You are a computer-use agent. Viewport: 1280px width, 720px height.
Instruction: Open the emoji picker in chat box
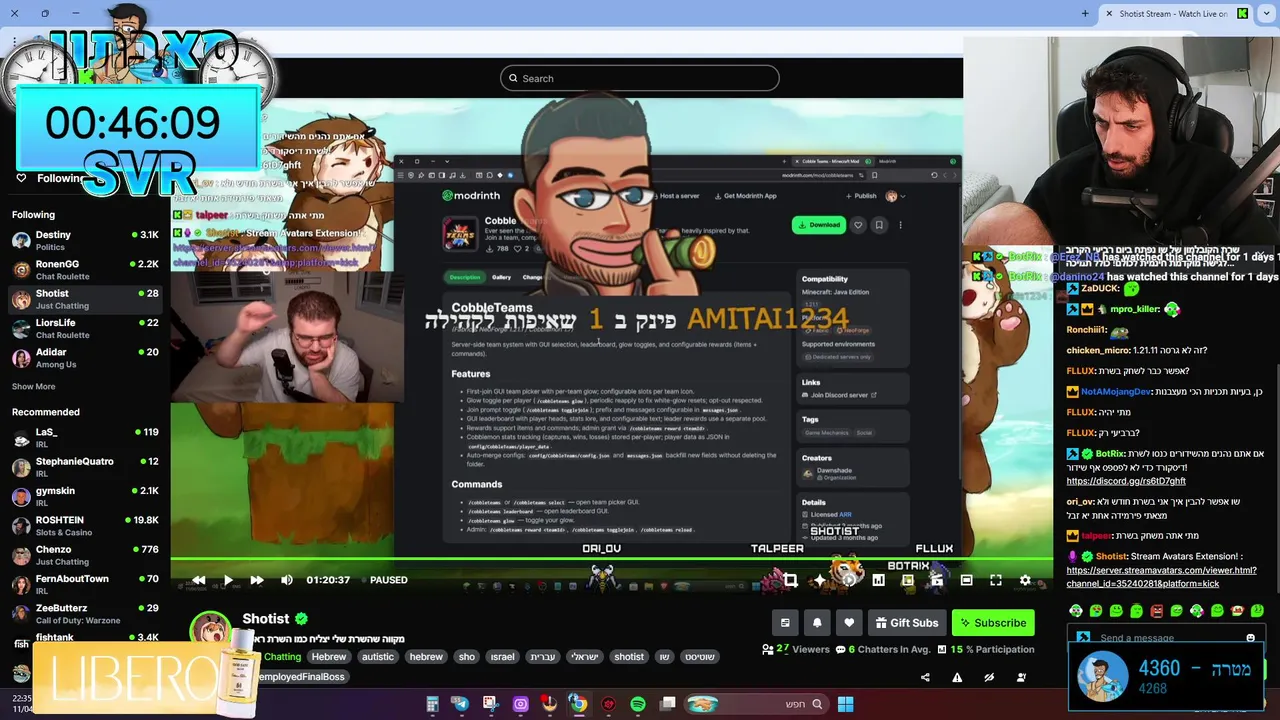pyautogui.click(x=1250, y=638)
